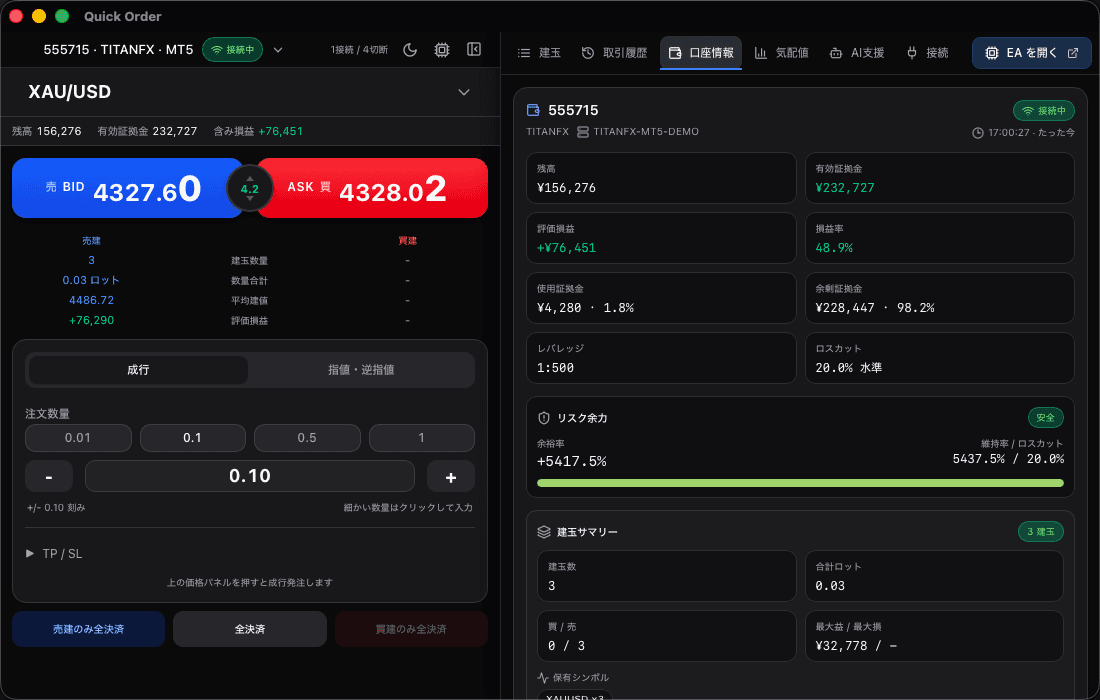This screenshot has width=1100, height=700.
Task: Click 含み損益 +76,451 value
Action: pyautogui.click(x=281, y=131)
